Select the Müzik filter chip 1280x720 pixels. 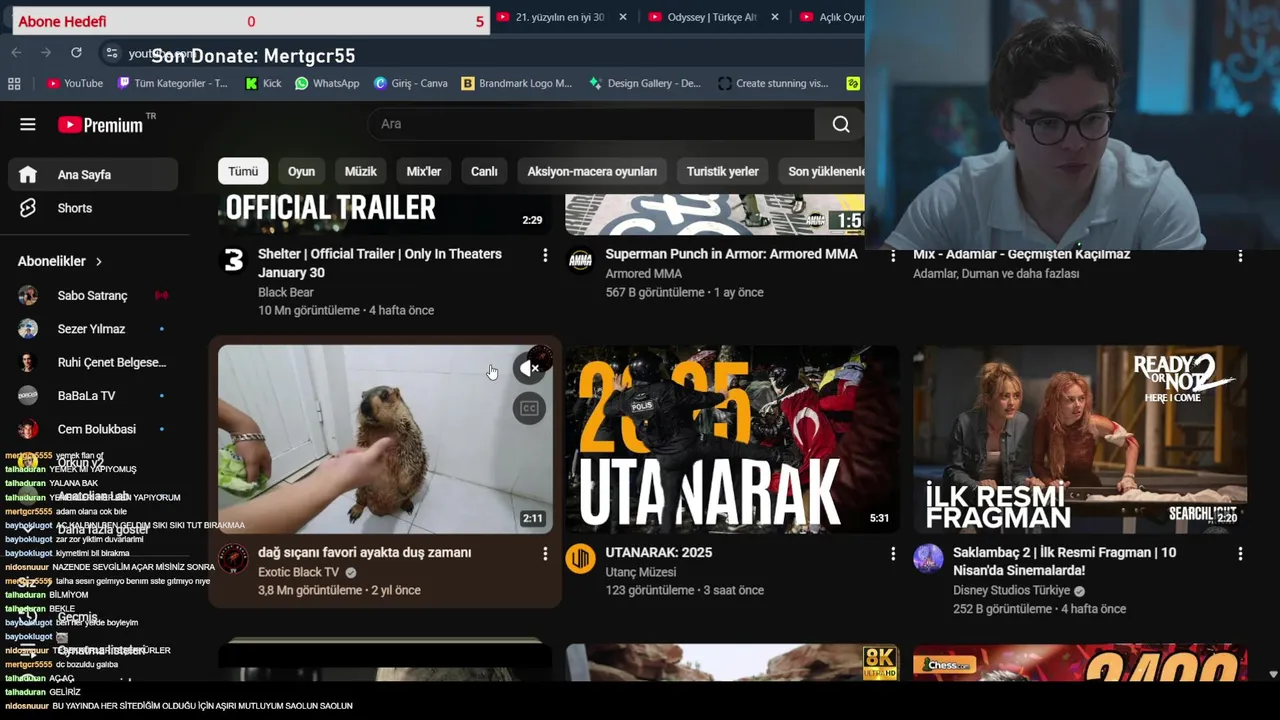click(x=361, y=171)
